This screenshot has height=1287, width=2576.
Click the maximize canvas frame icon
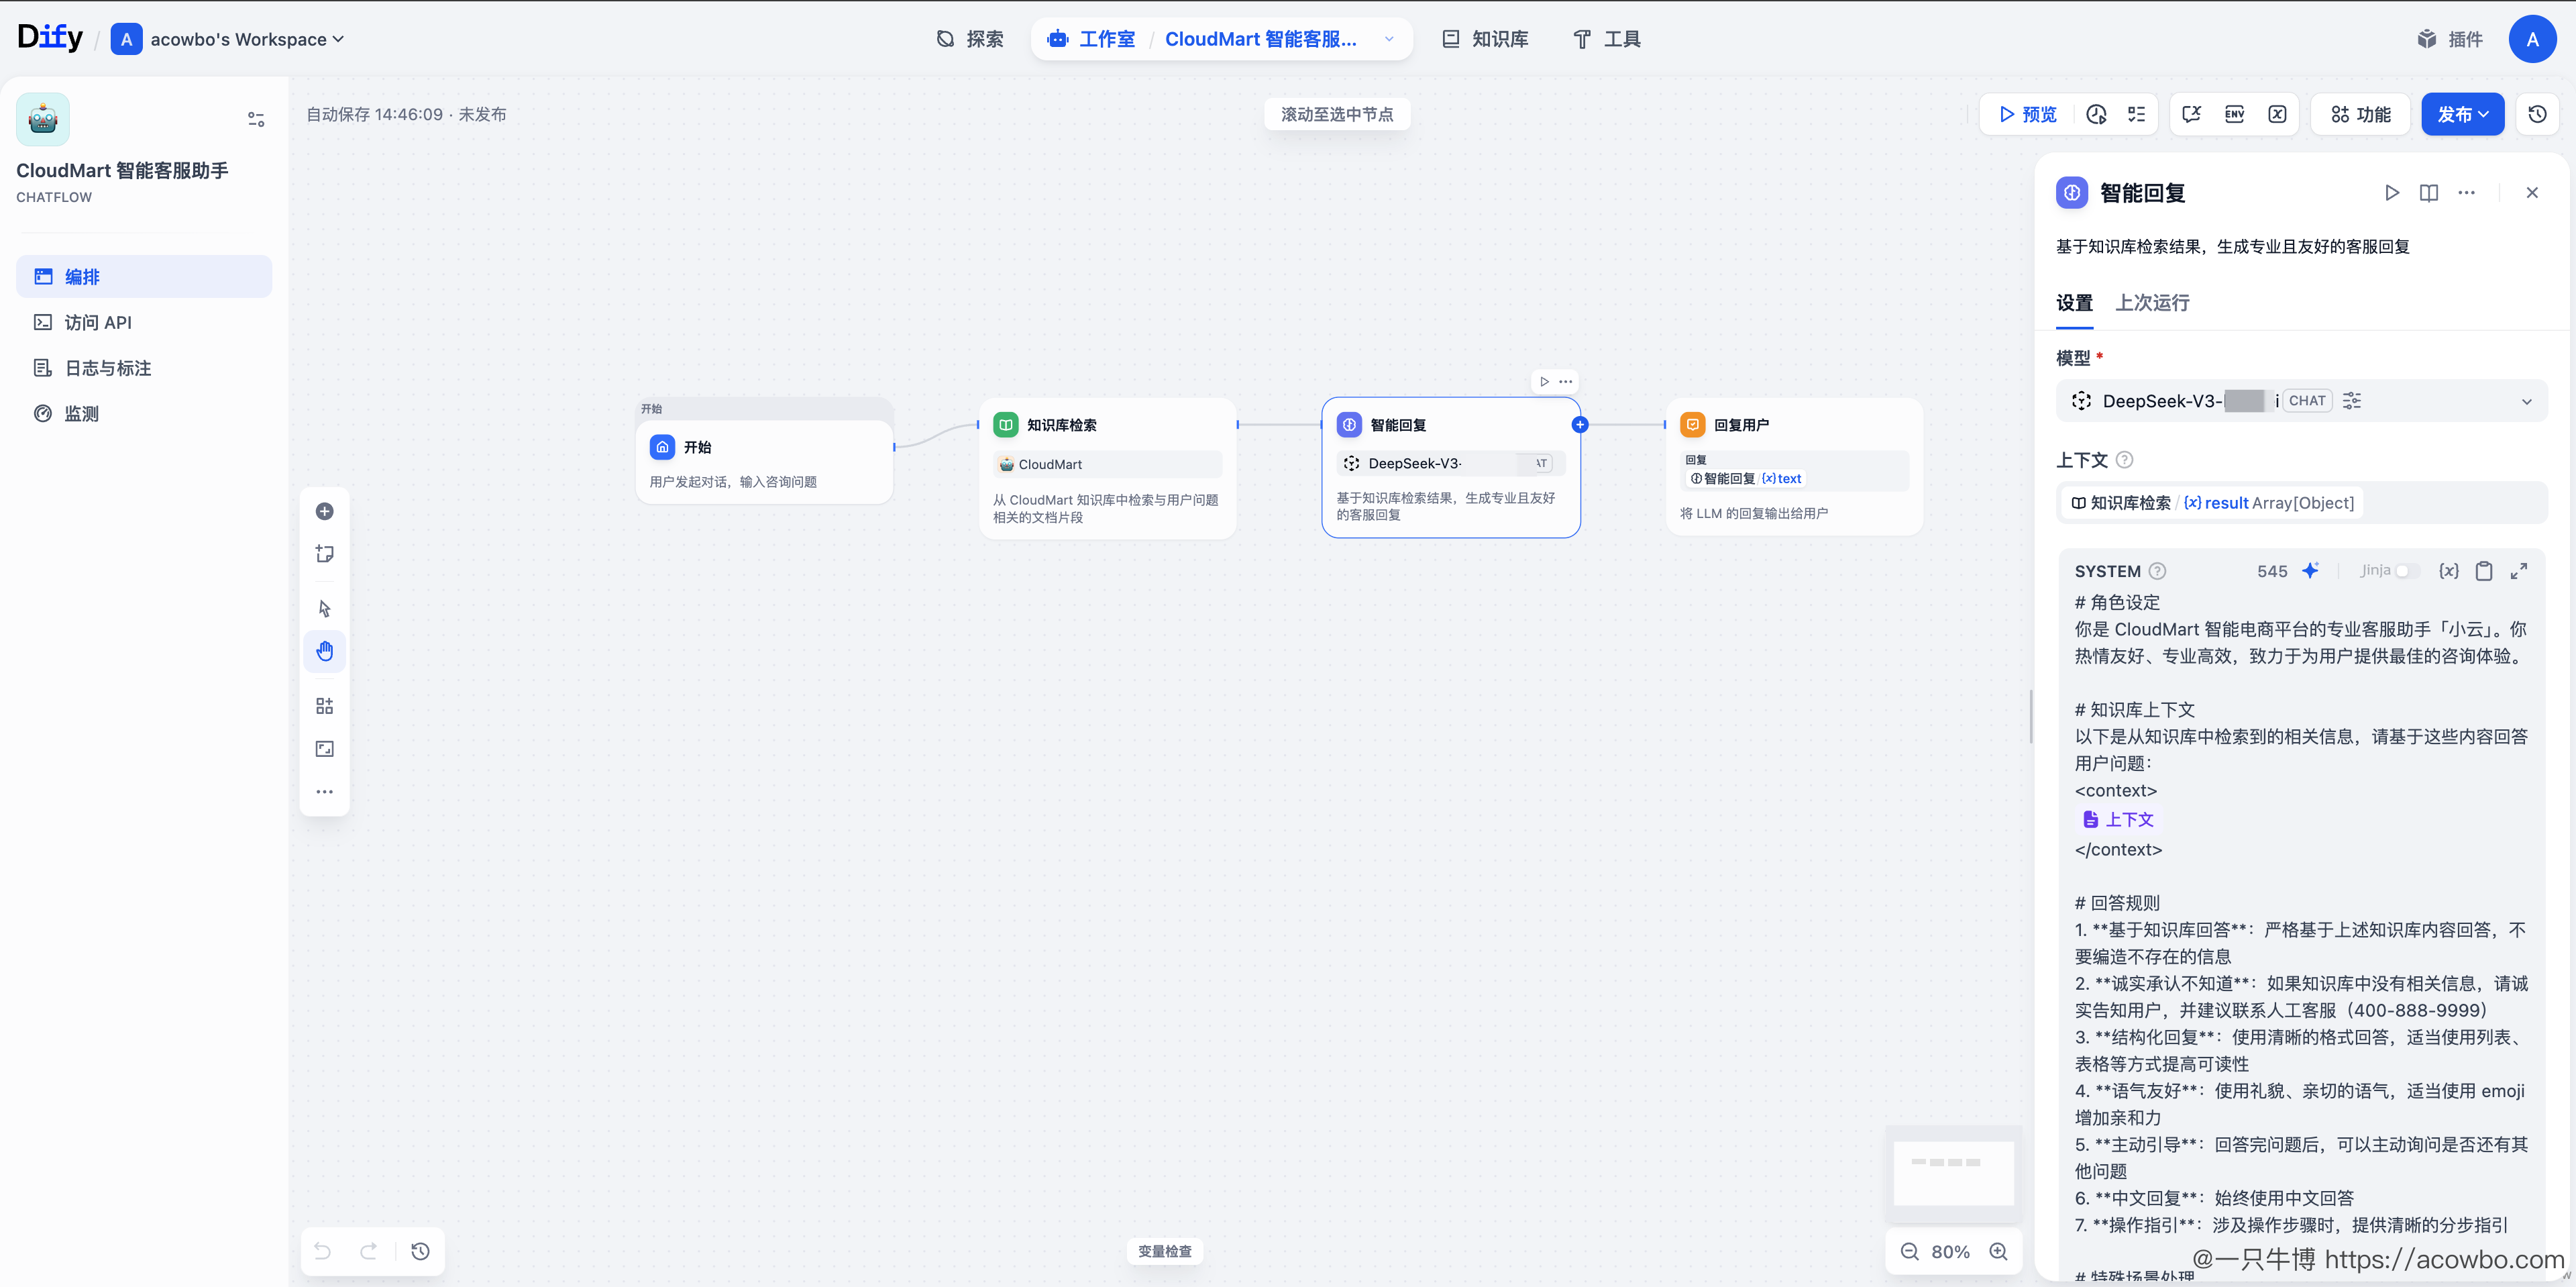[324, 749]
